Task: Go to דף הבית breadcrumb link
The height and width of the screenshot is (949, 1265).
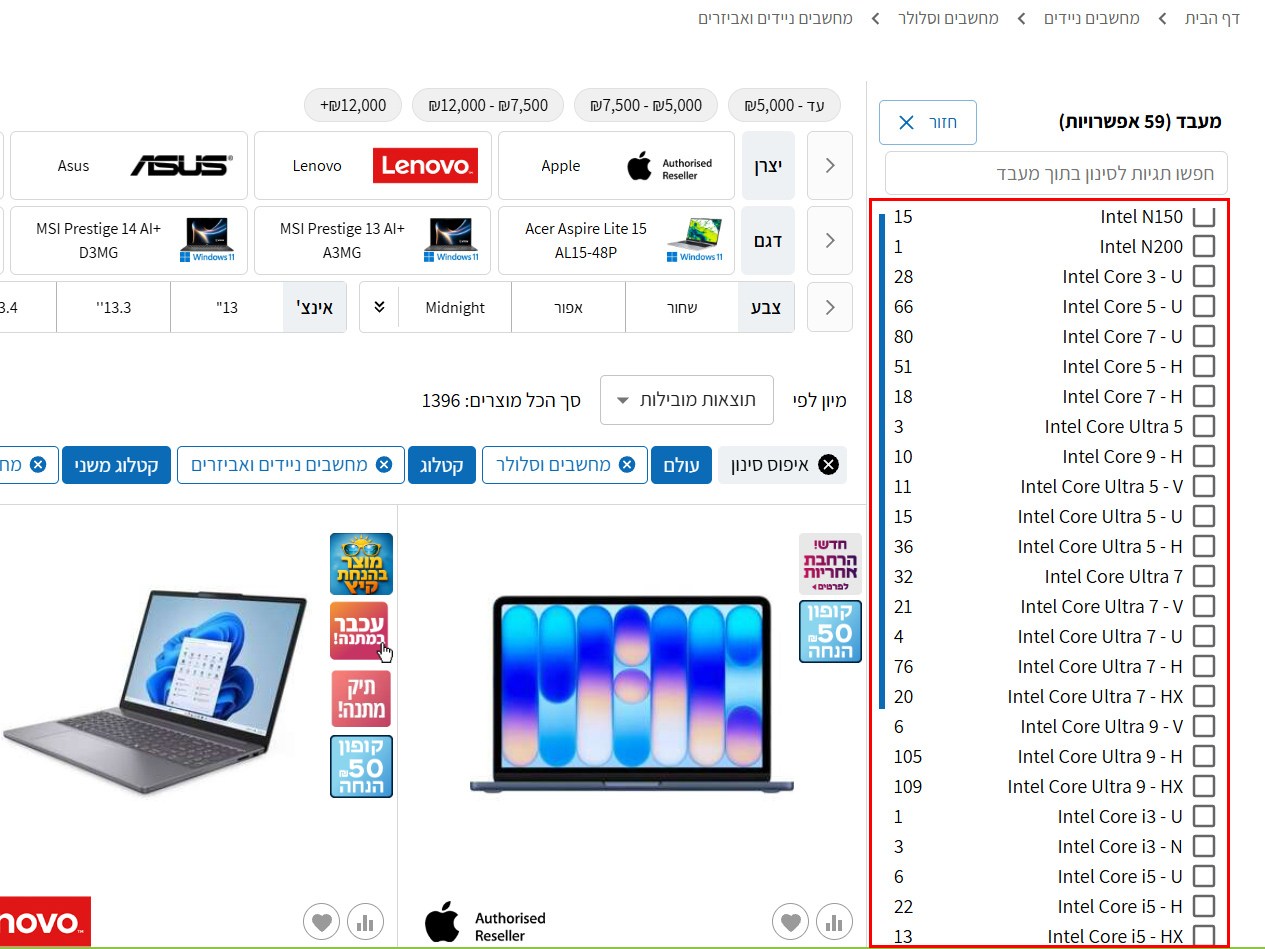Action: 1212,18
